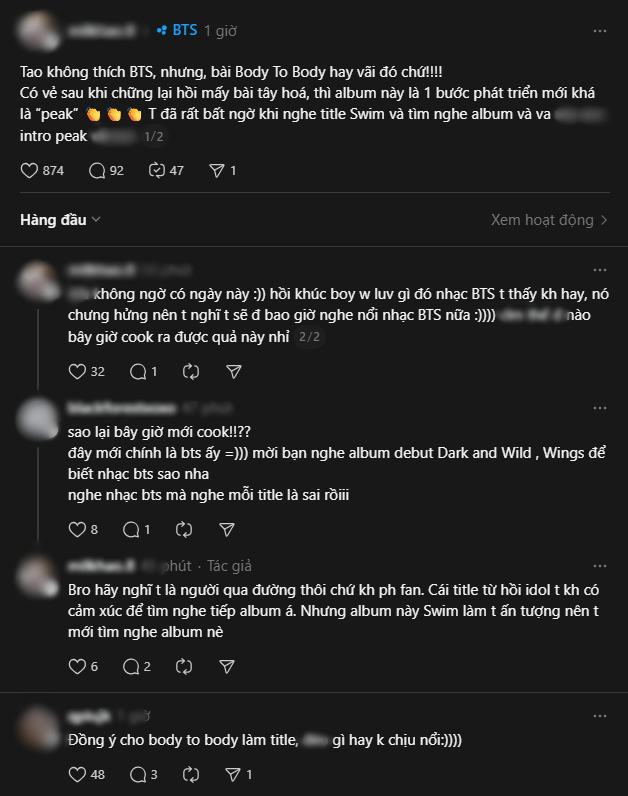
Task: Share the main post via send icon
Action: point(216,171)
